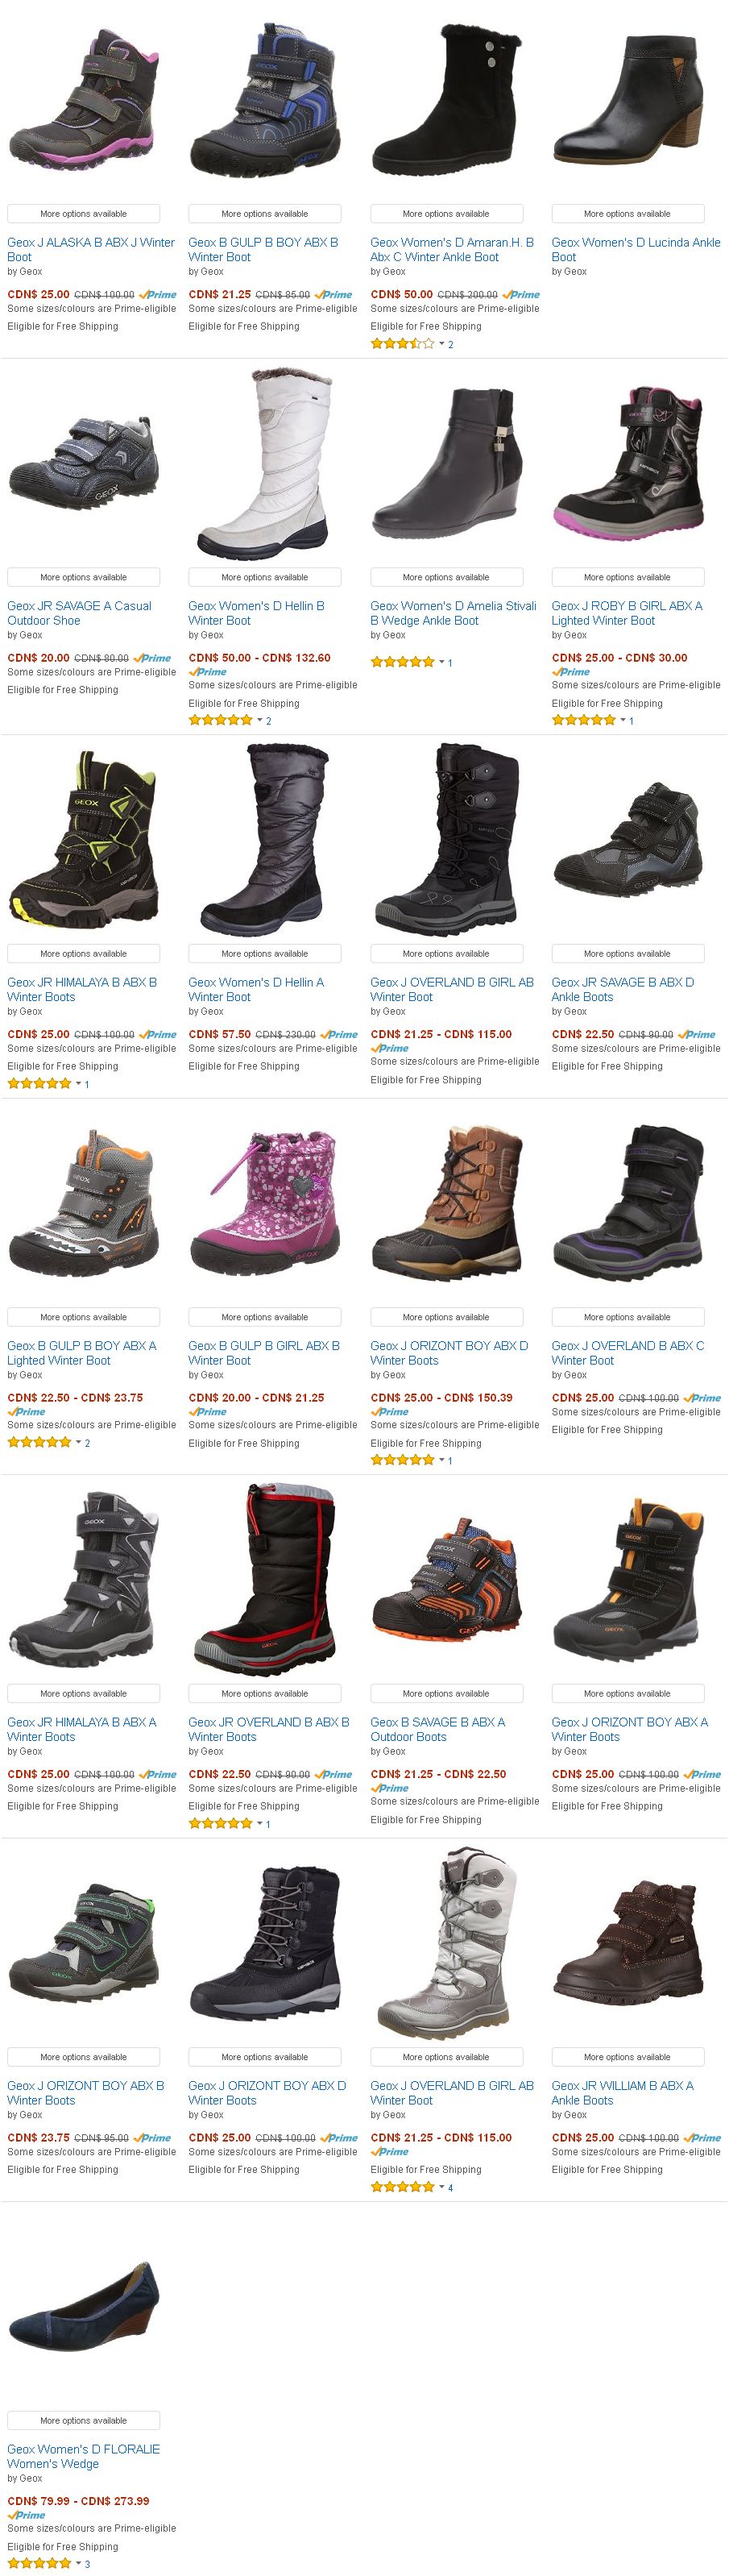
Task: Click five-star rating of GULP B BOY Lighted Boot
Action: [39, 1443]
